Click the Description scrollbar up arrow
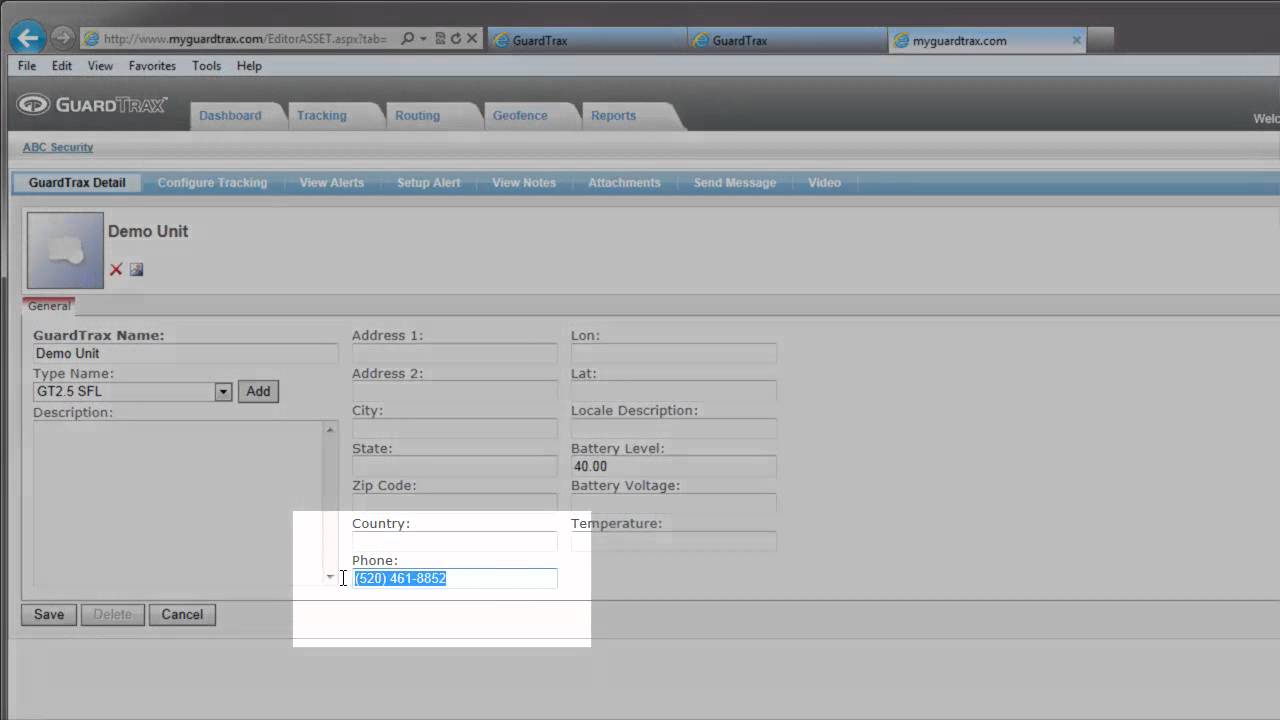 click(x=330, y=429)
